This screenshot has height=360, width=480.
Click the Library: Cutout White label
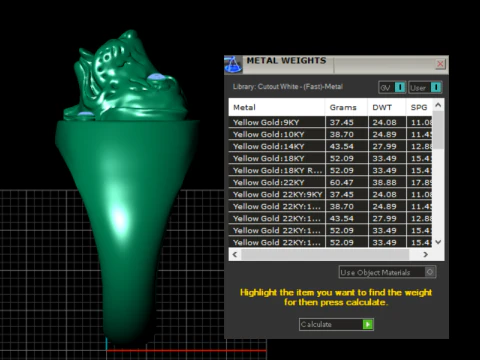(x=288, y=87)
